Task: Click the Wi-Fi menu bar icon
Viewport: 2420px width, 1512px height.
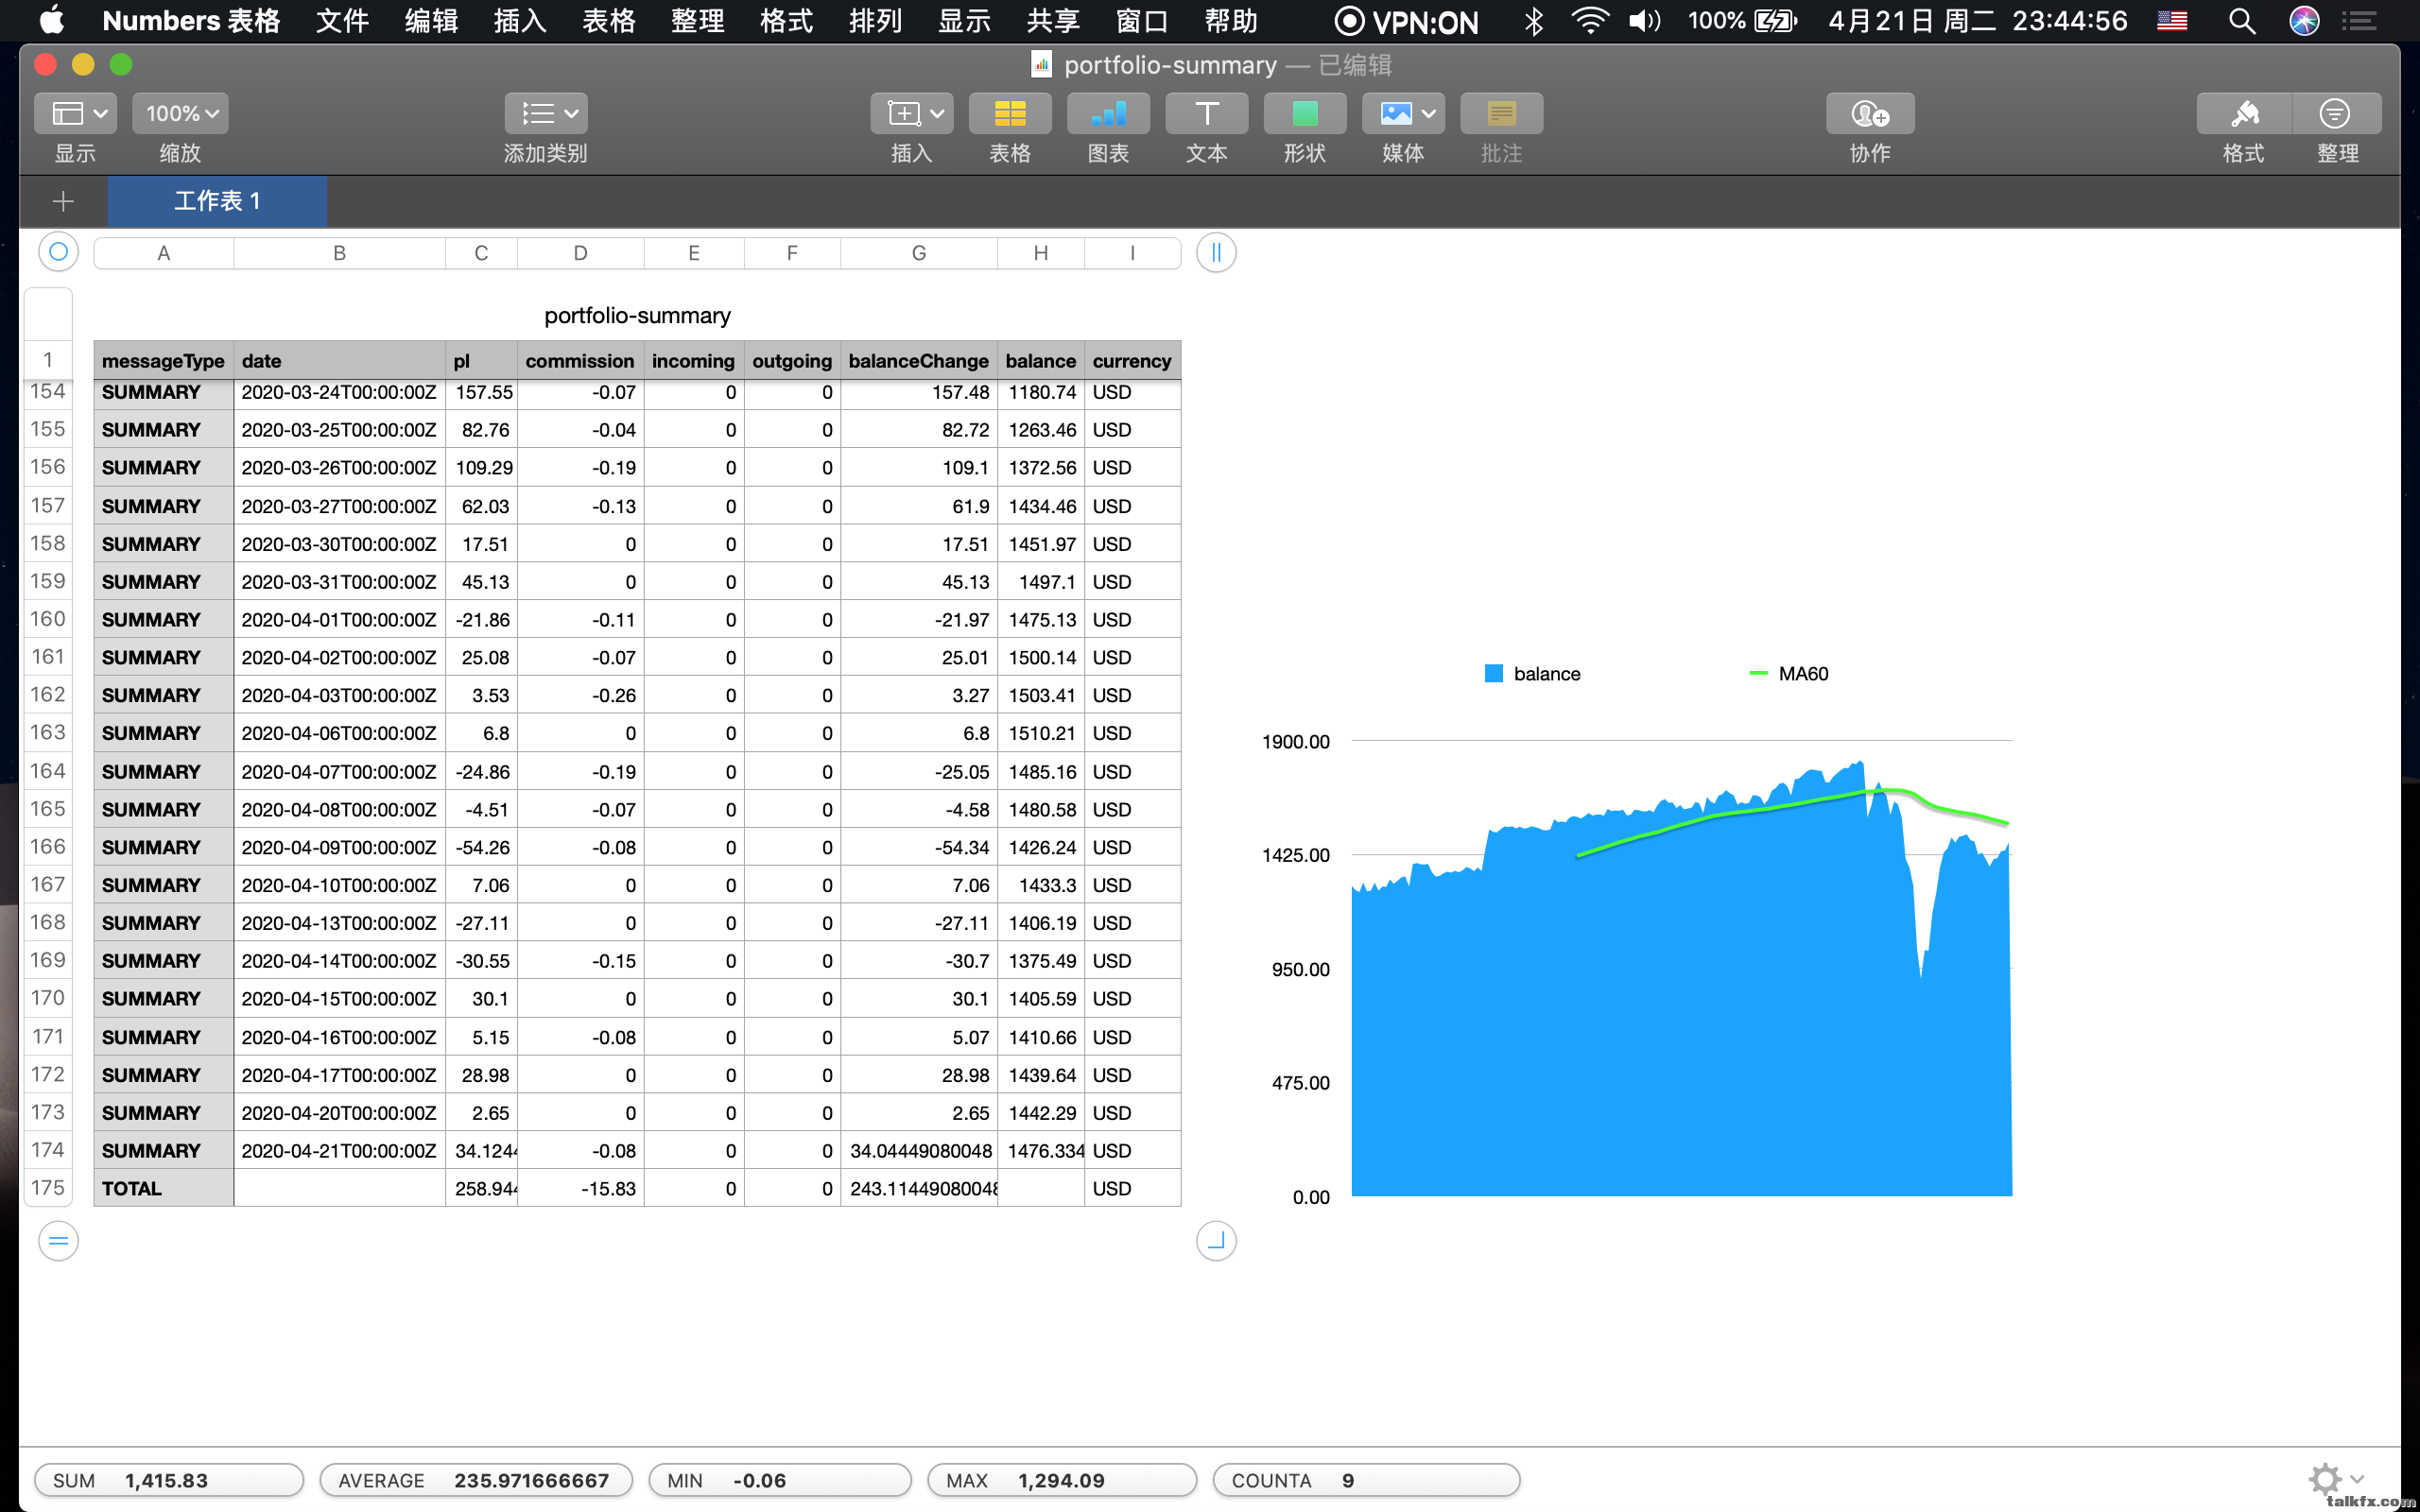Action: pos(1589,21)
